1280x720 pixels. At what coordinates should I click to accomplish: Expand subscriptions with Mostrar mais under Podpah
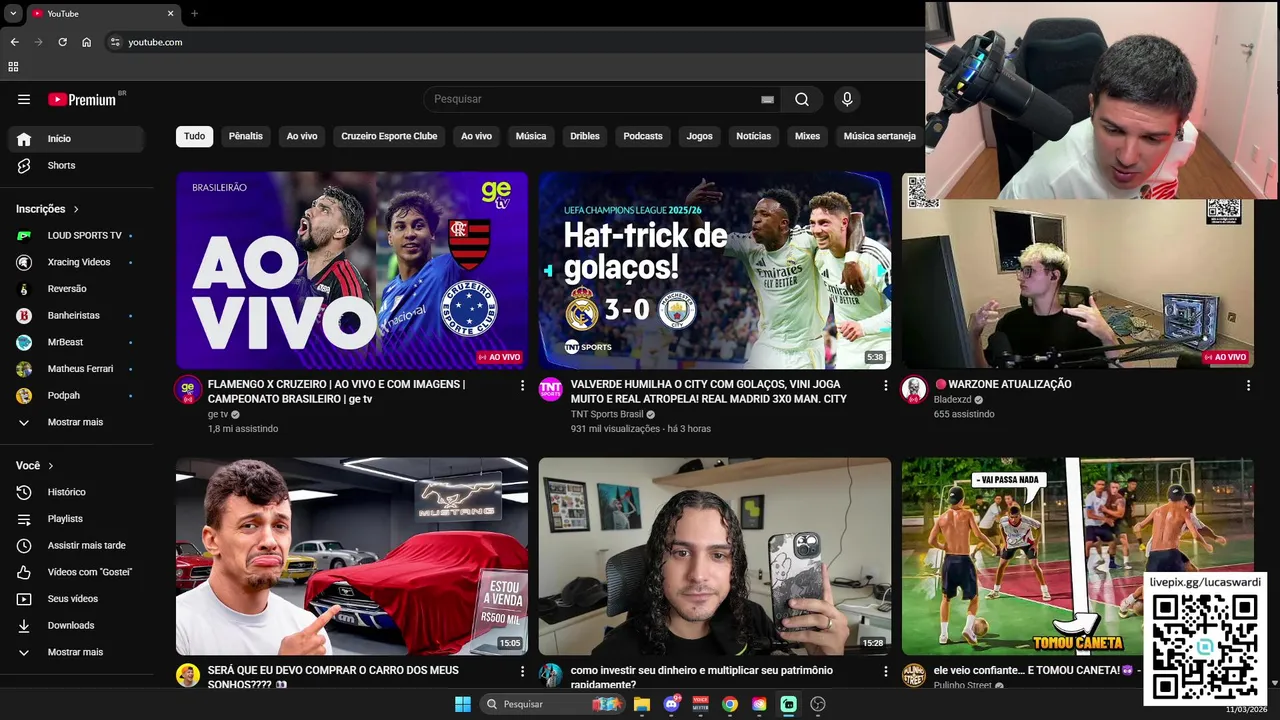pos(75,422)
